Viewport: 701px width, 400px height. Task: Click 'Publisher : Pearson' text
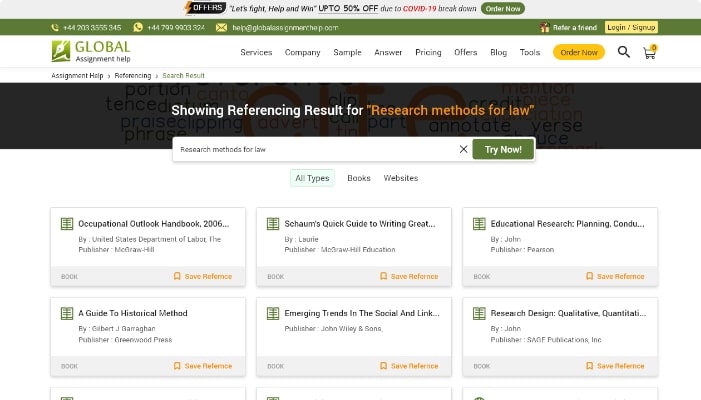click(522, 249)
